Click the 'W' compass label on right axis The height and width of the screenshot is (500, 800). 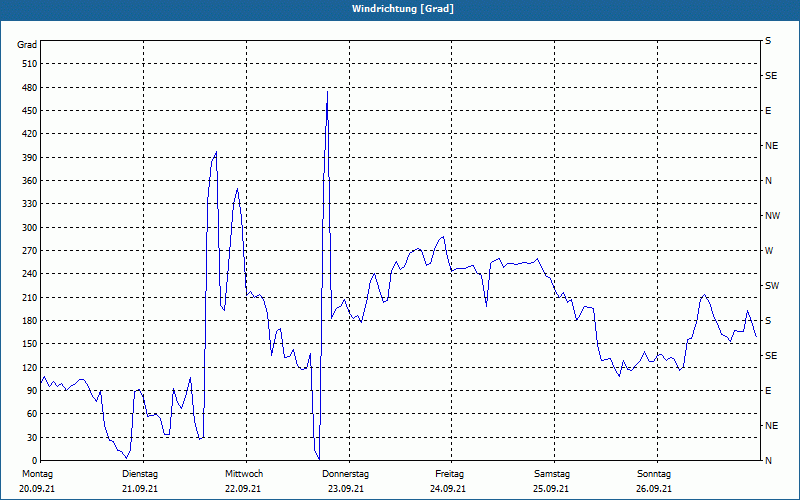click(769, 251)
